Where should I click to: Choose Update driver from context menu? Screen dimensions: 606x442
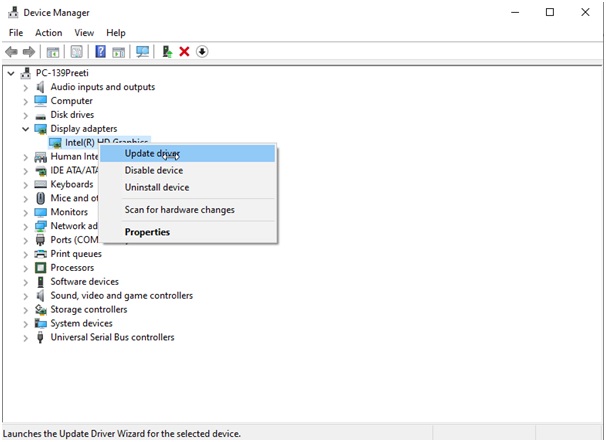(x=152, y=153)
